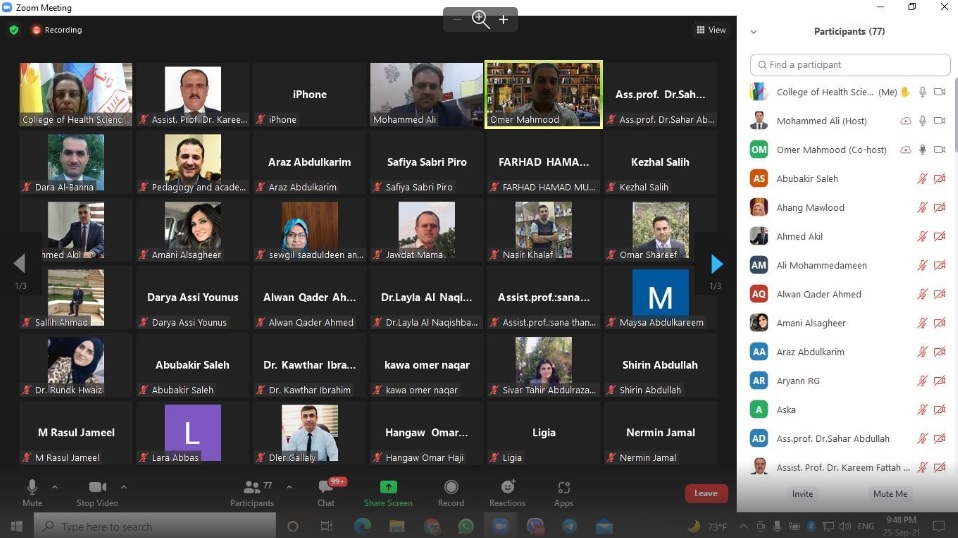
Task: Open the Participants panel button
Action: click(252, 492)
